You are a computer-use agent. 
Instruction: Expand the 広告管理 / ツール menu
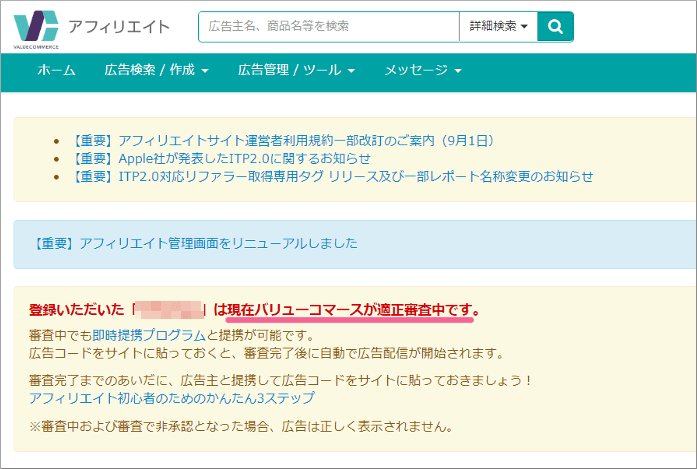[x=296, y=70]
